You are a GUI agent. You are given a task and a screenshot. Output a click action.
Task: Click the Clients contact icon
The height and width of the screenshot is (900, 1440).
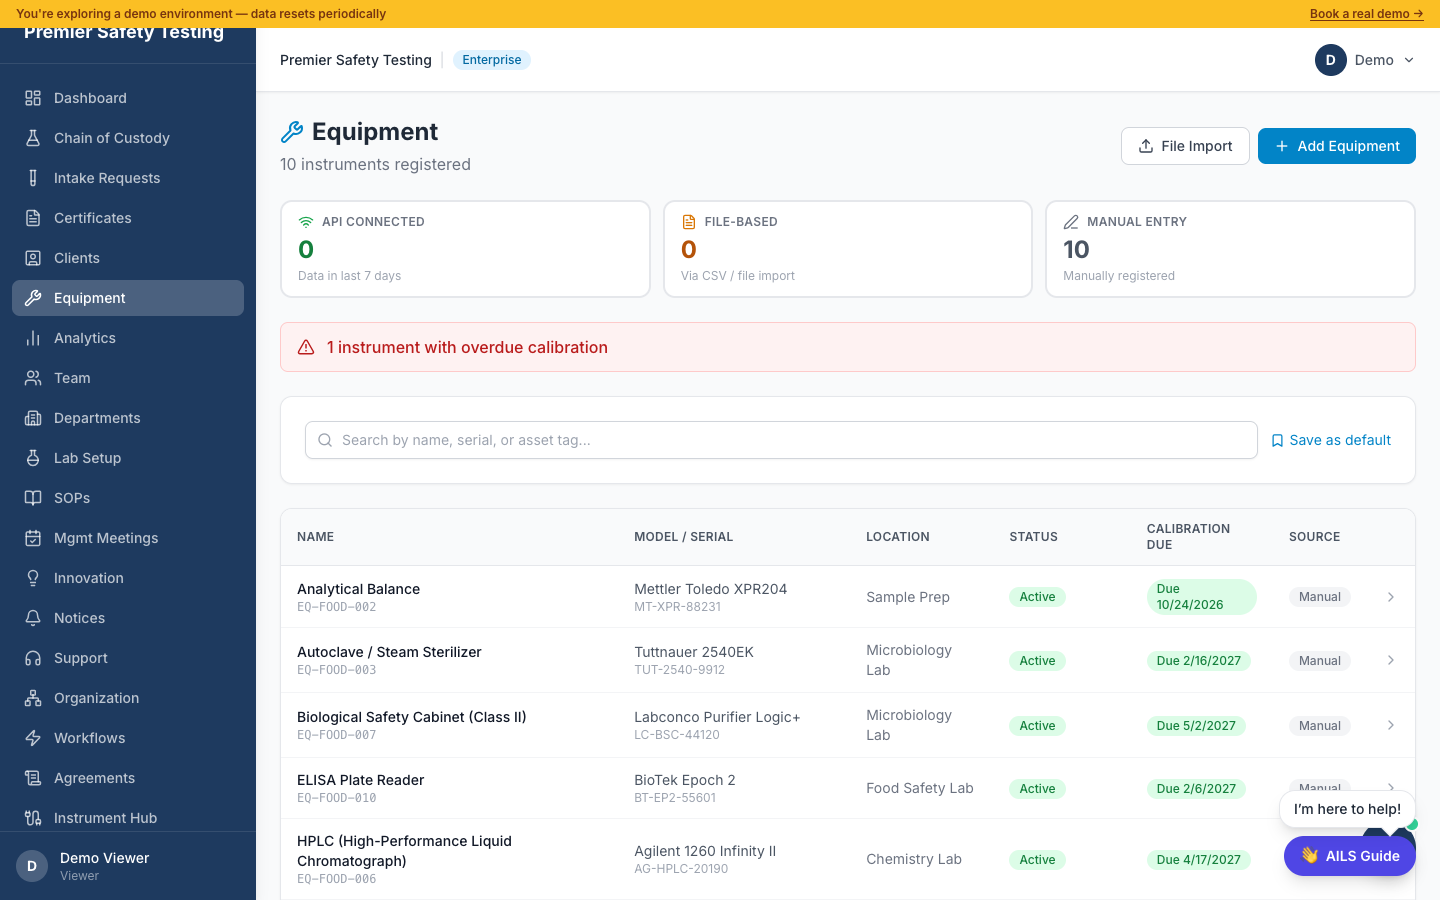click(x=33, y=258)
